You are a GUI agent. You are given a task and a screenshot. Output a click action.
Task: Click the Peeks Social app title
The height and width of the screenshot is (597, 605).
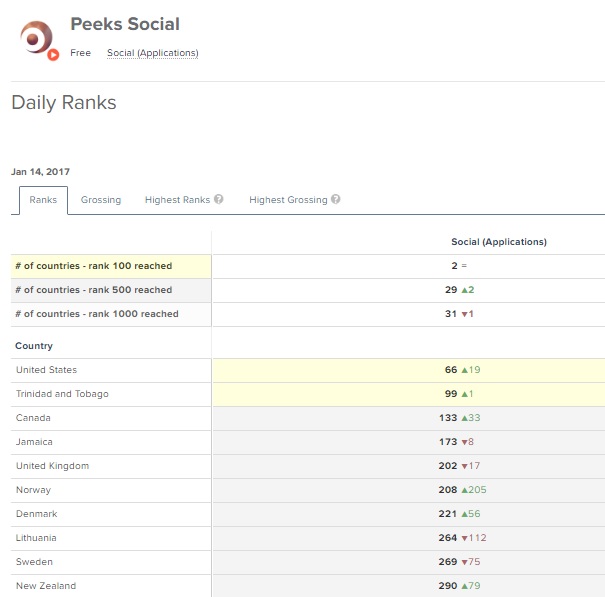pos(125,24)
